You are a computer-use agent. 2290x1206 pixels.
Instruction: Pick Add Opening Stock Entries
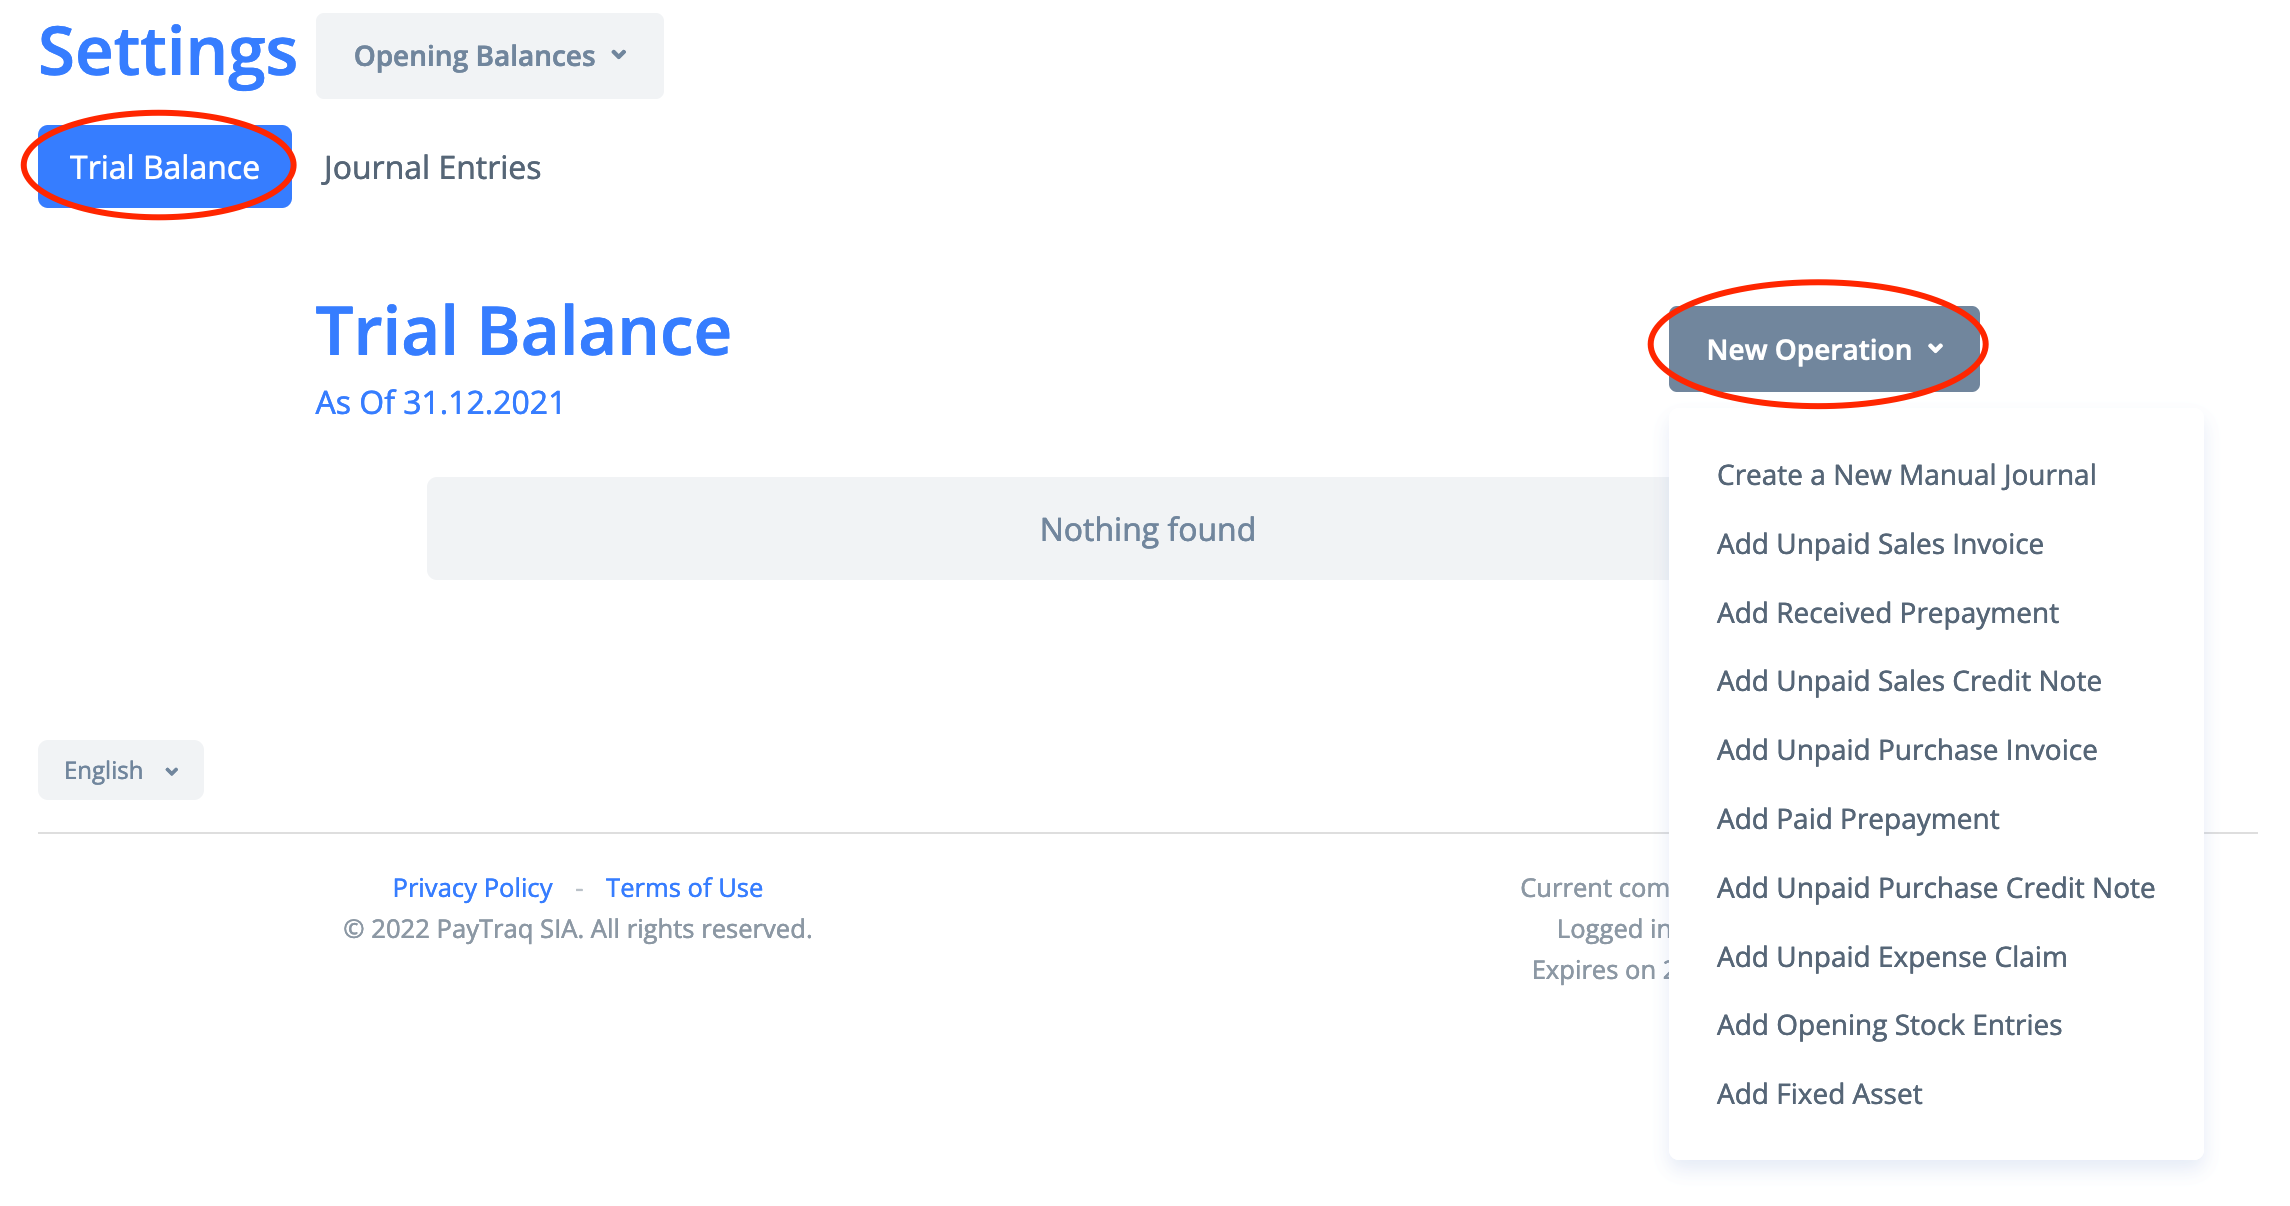[1888, 1025]
